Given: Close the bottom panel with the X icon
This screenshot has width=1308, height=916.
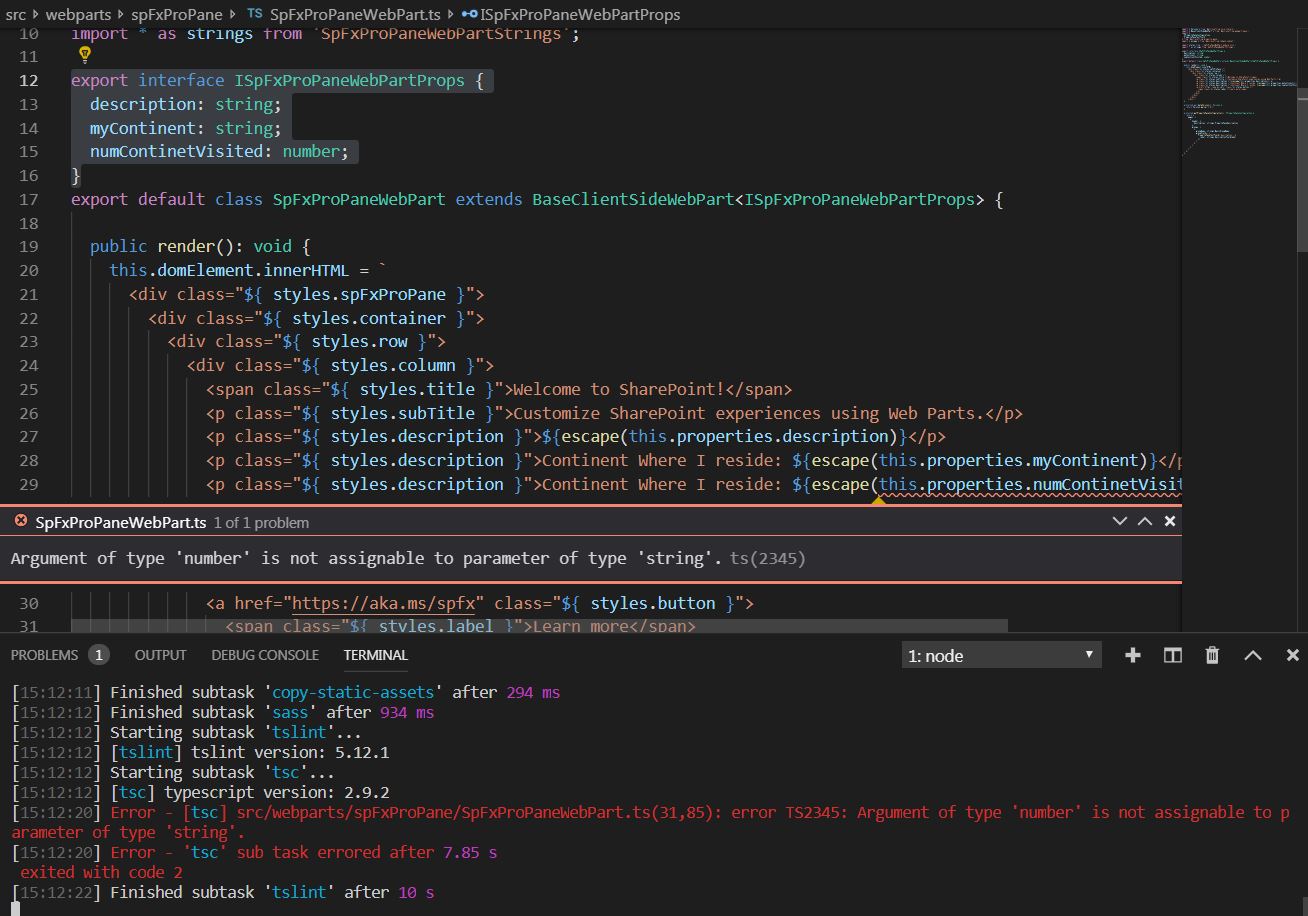Looking at the screenshot, I should coord(1291,655).
